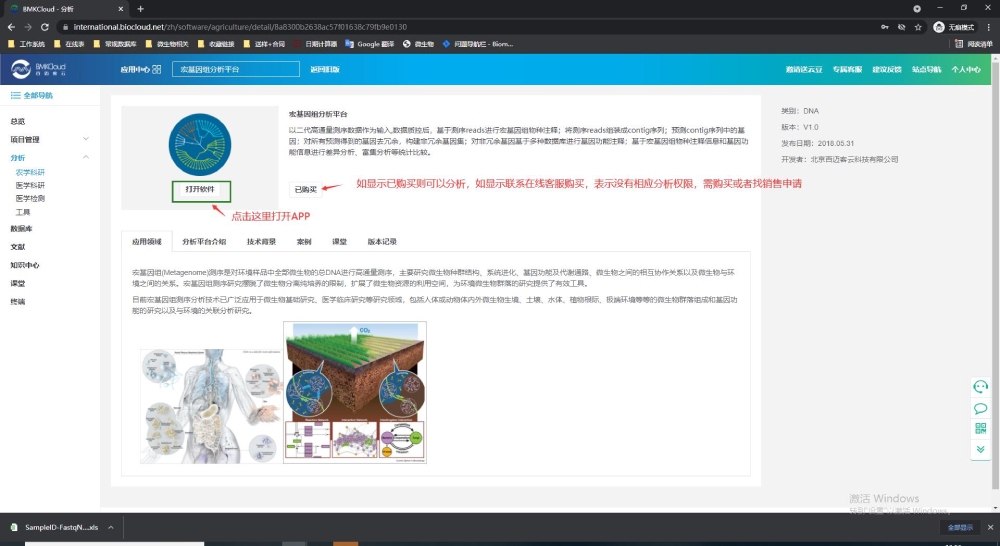Viewport: 1000px width, 546px height.
Task: Click the 应用中心 grid icon
Action: coord(157,69)
